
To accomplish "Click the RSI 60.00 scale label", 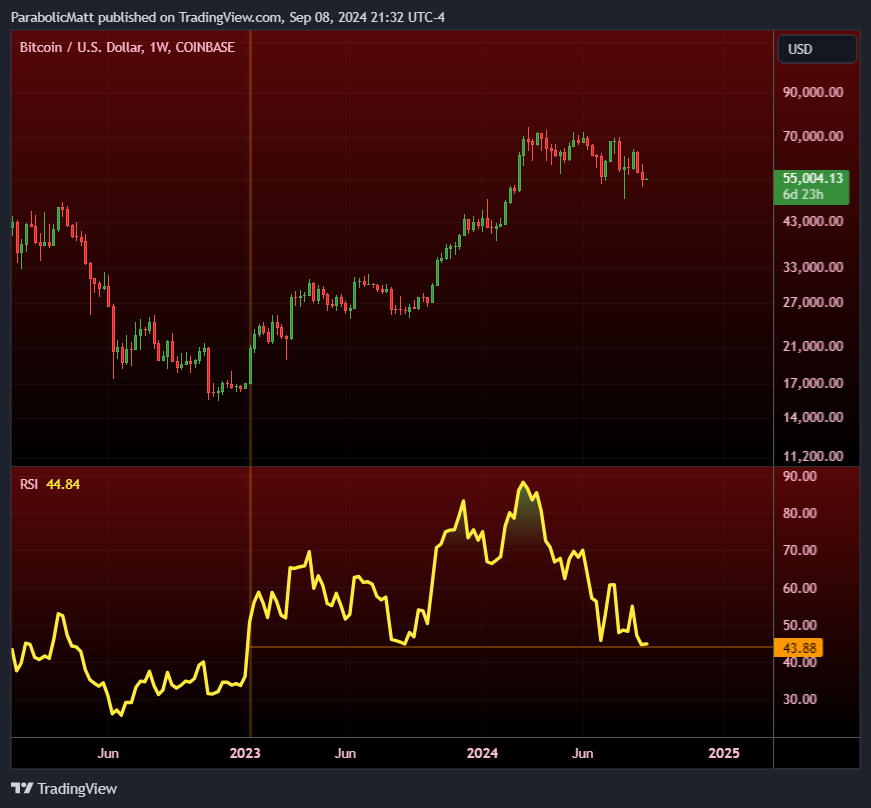I will click(799, 588).
